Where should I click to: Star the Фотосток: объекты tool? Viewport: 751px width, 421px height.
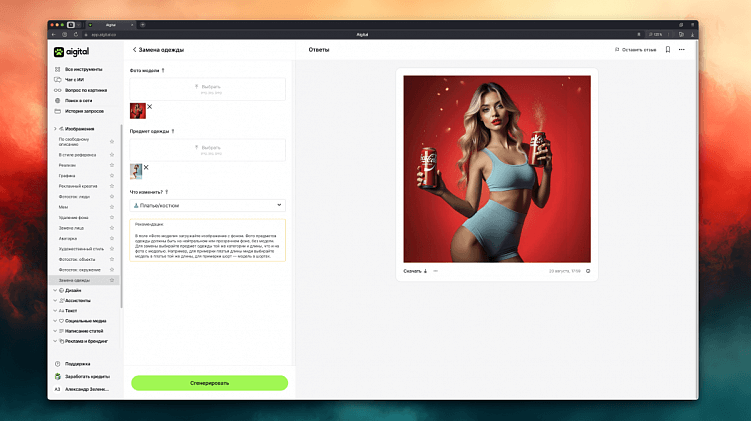(x=112, y=259)
